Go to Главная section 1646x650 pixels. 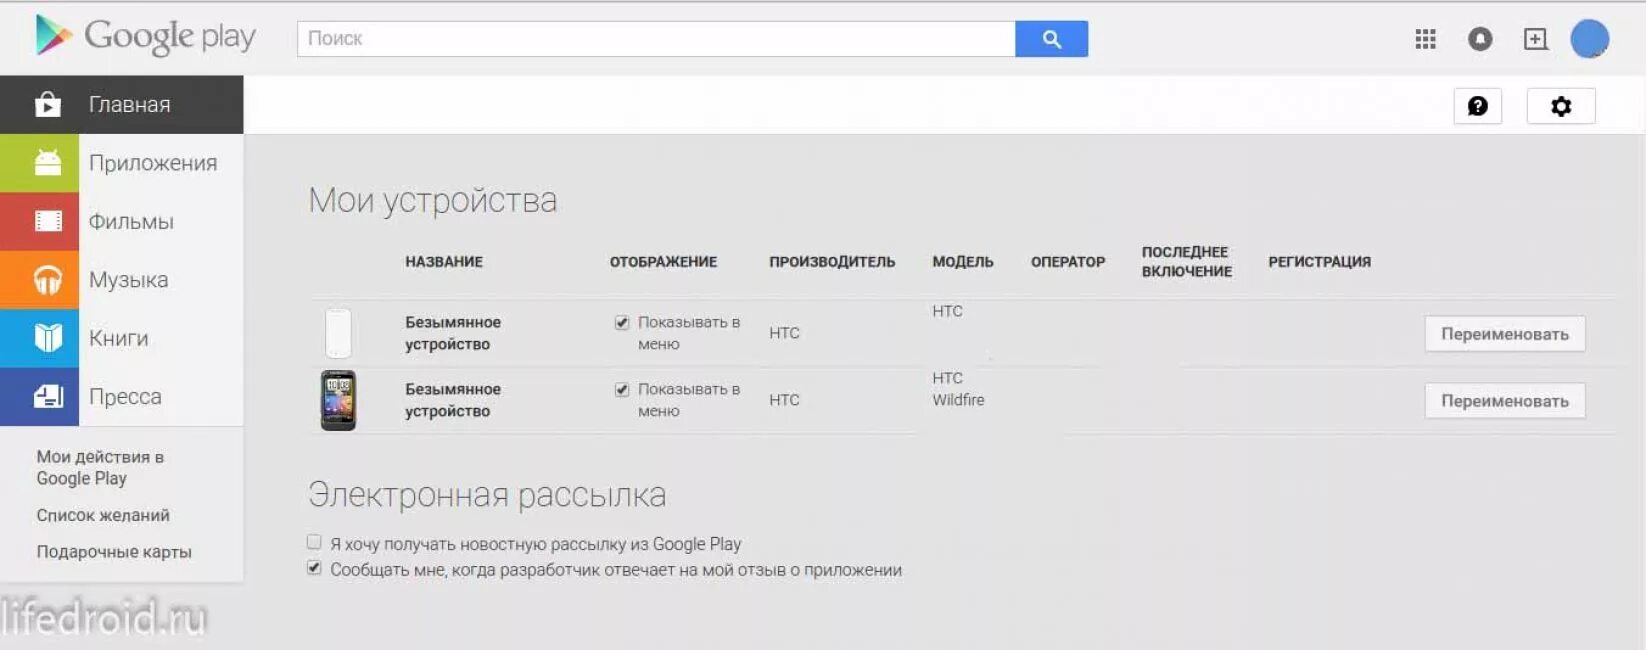pos(121,104)
